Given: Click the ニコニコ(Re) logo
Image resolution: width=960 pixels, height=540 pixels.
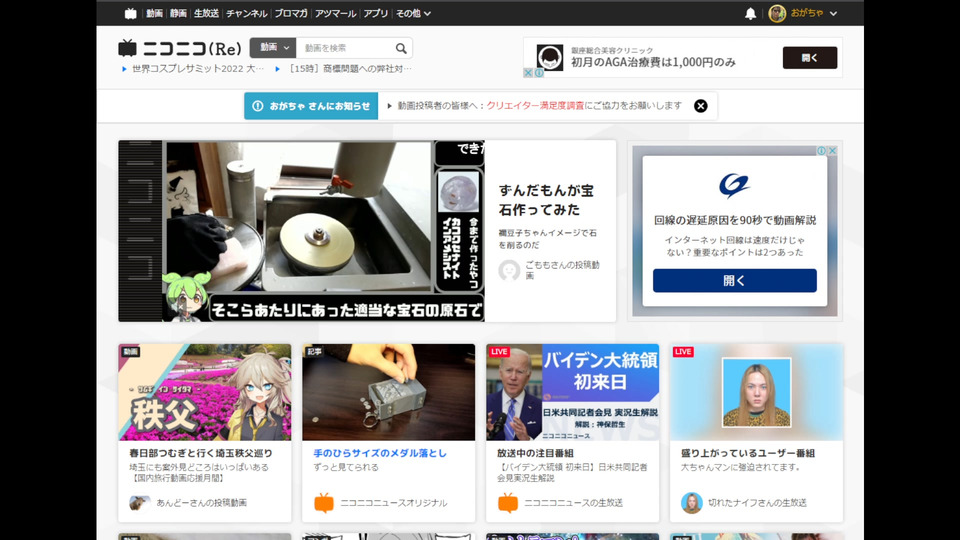Looking at the screenshot, I should (180, 48).
